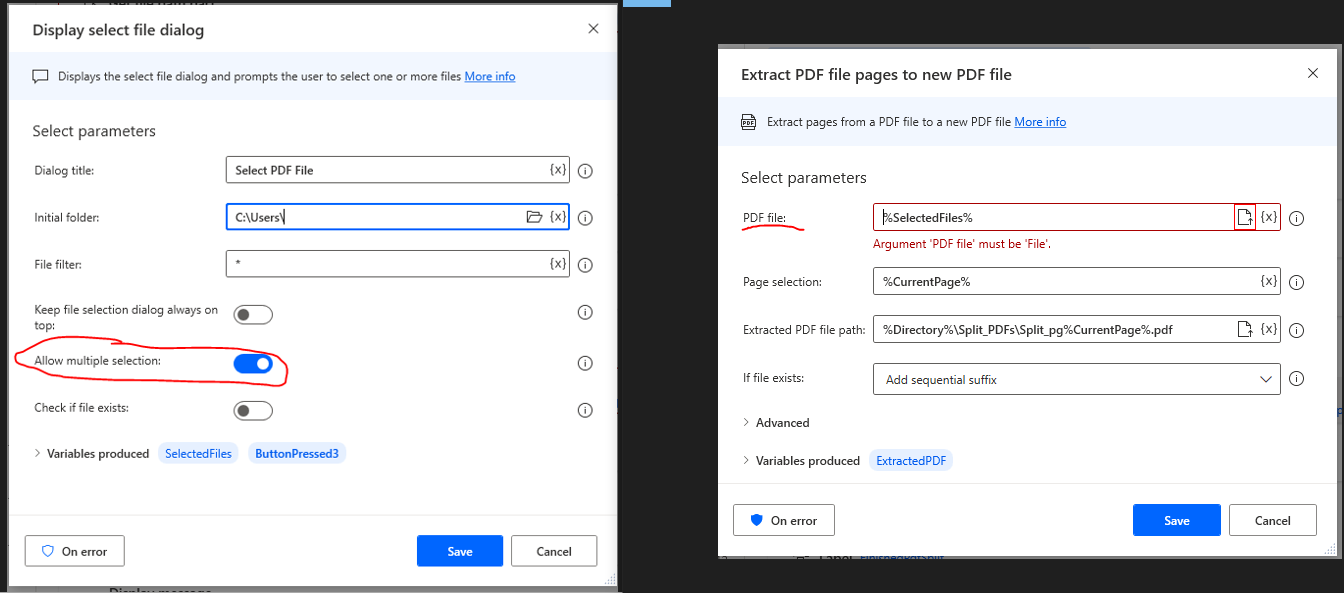
Task: Click the ExtractedPDF variable chip
Action: coord(911,461)
